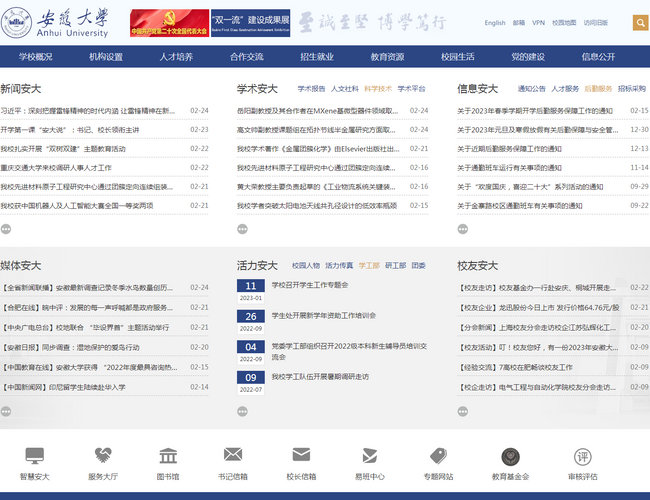Click the search magnifier icon
The image size is (650, 500).
pos(640,22)
